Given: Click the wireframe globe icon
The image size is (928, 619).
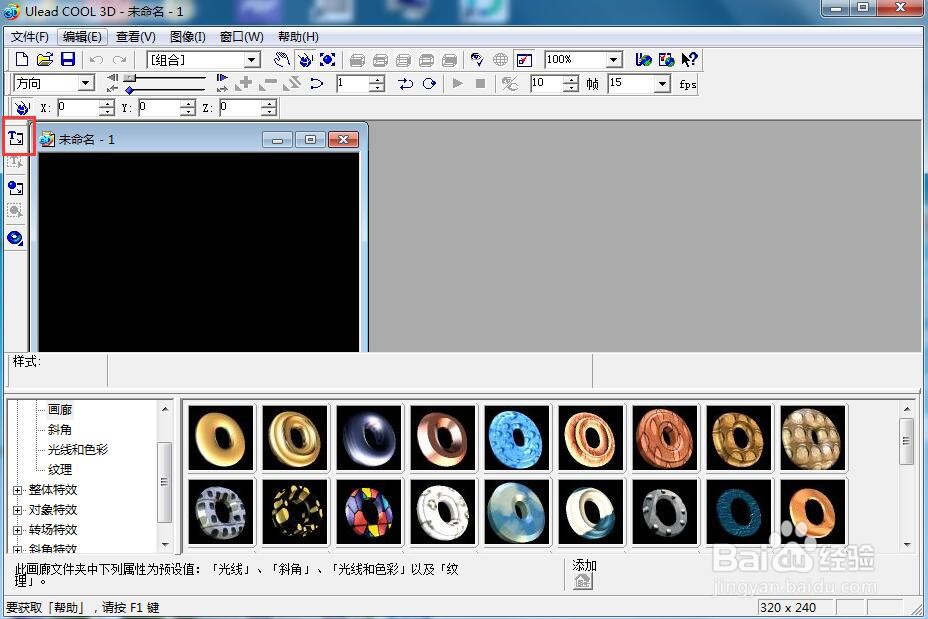Looking at the screenshot, I should tap(500, 59).
